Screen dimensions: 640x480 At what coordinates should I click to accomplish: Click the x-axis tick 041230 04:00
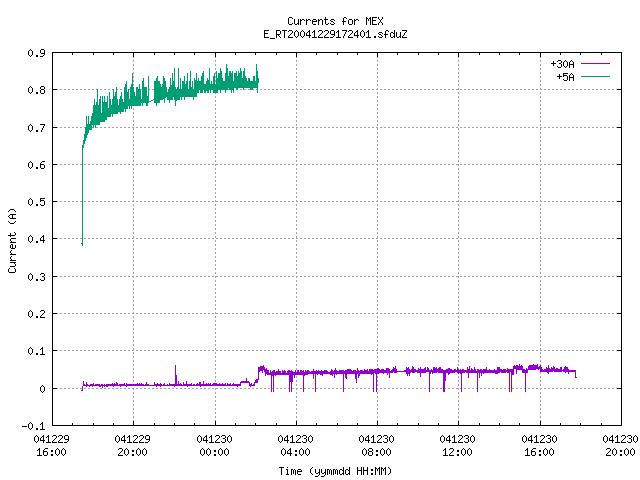pos(295,446)
